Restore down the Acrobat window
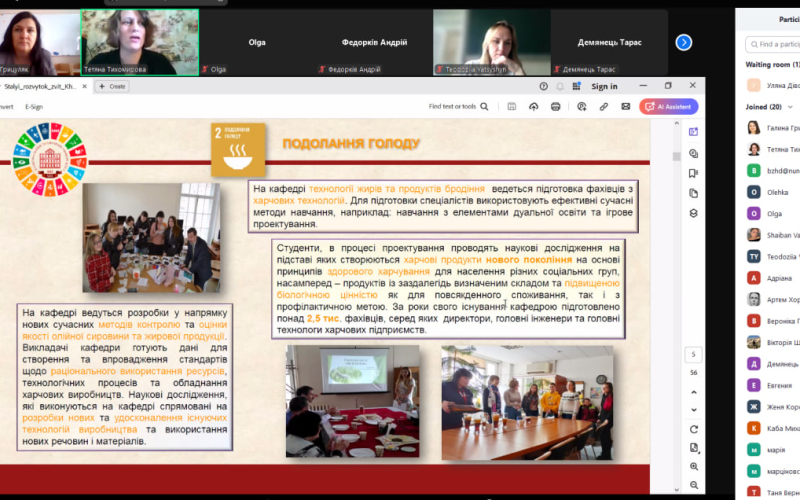This screenshot has width=800, height=500. (x=668, y=86)
